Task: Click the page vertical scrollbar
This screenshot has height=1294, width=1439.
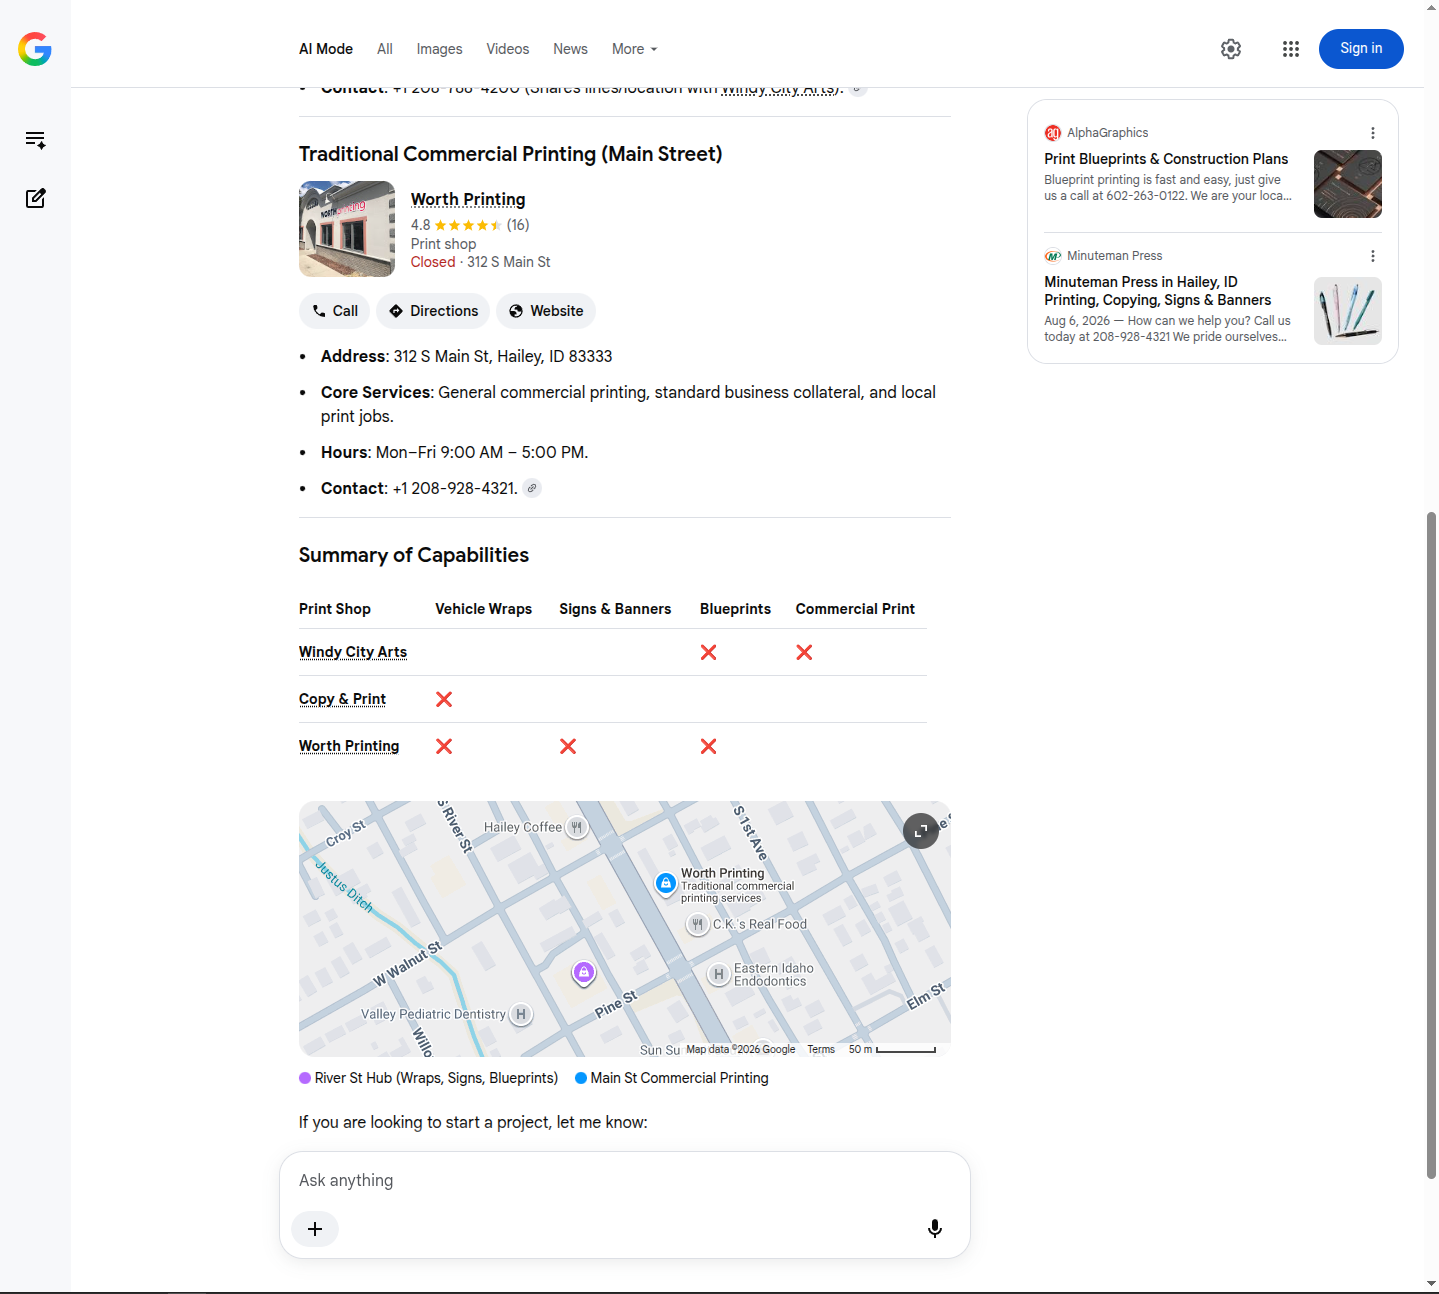Action: pyautogui.click(x=1431, y=845)
